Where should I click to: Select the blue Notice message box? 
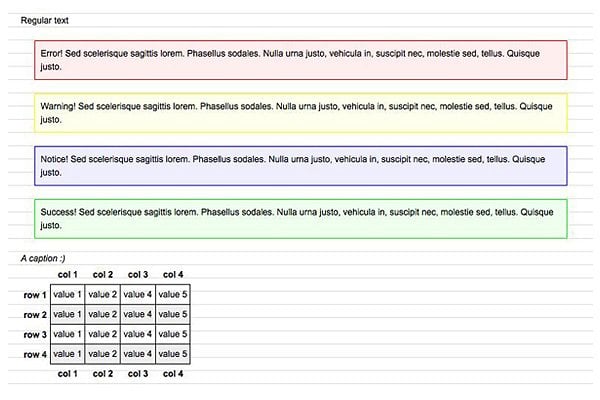click(x=300, y=165)
